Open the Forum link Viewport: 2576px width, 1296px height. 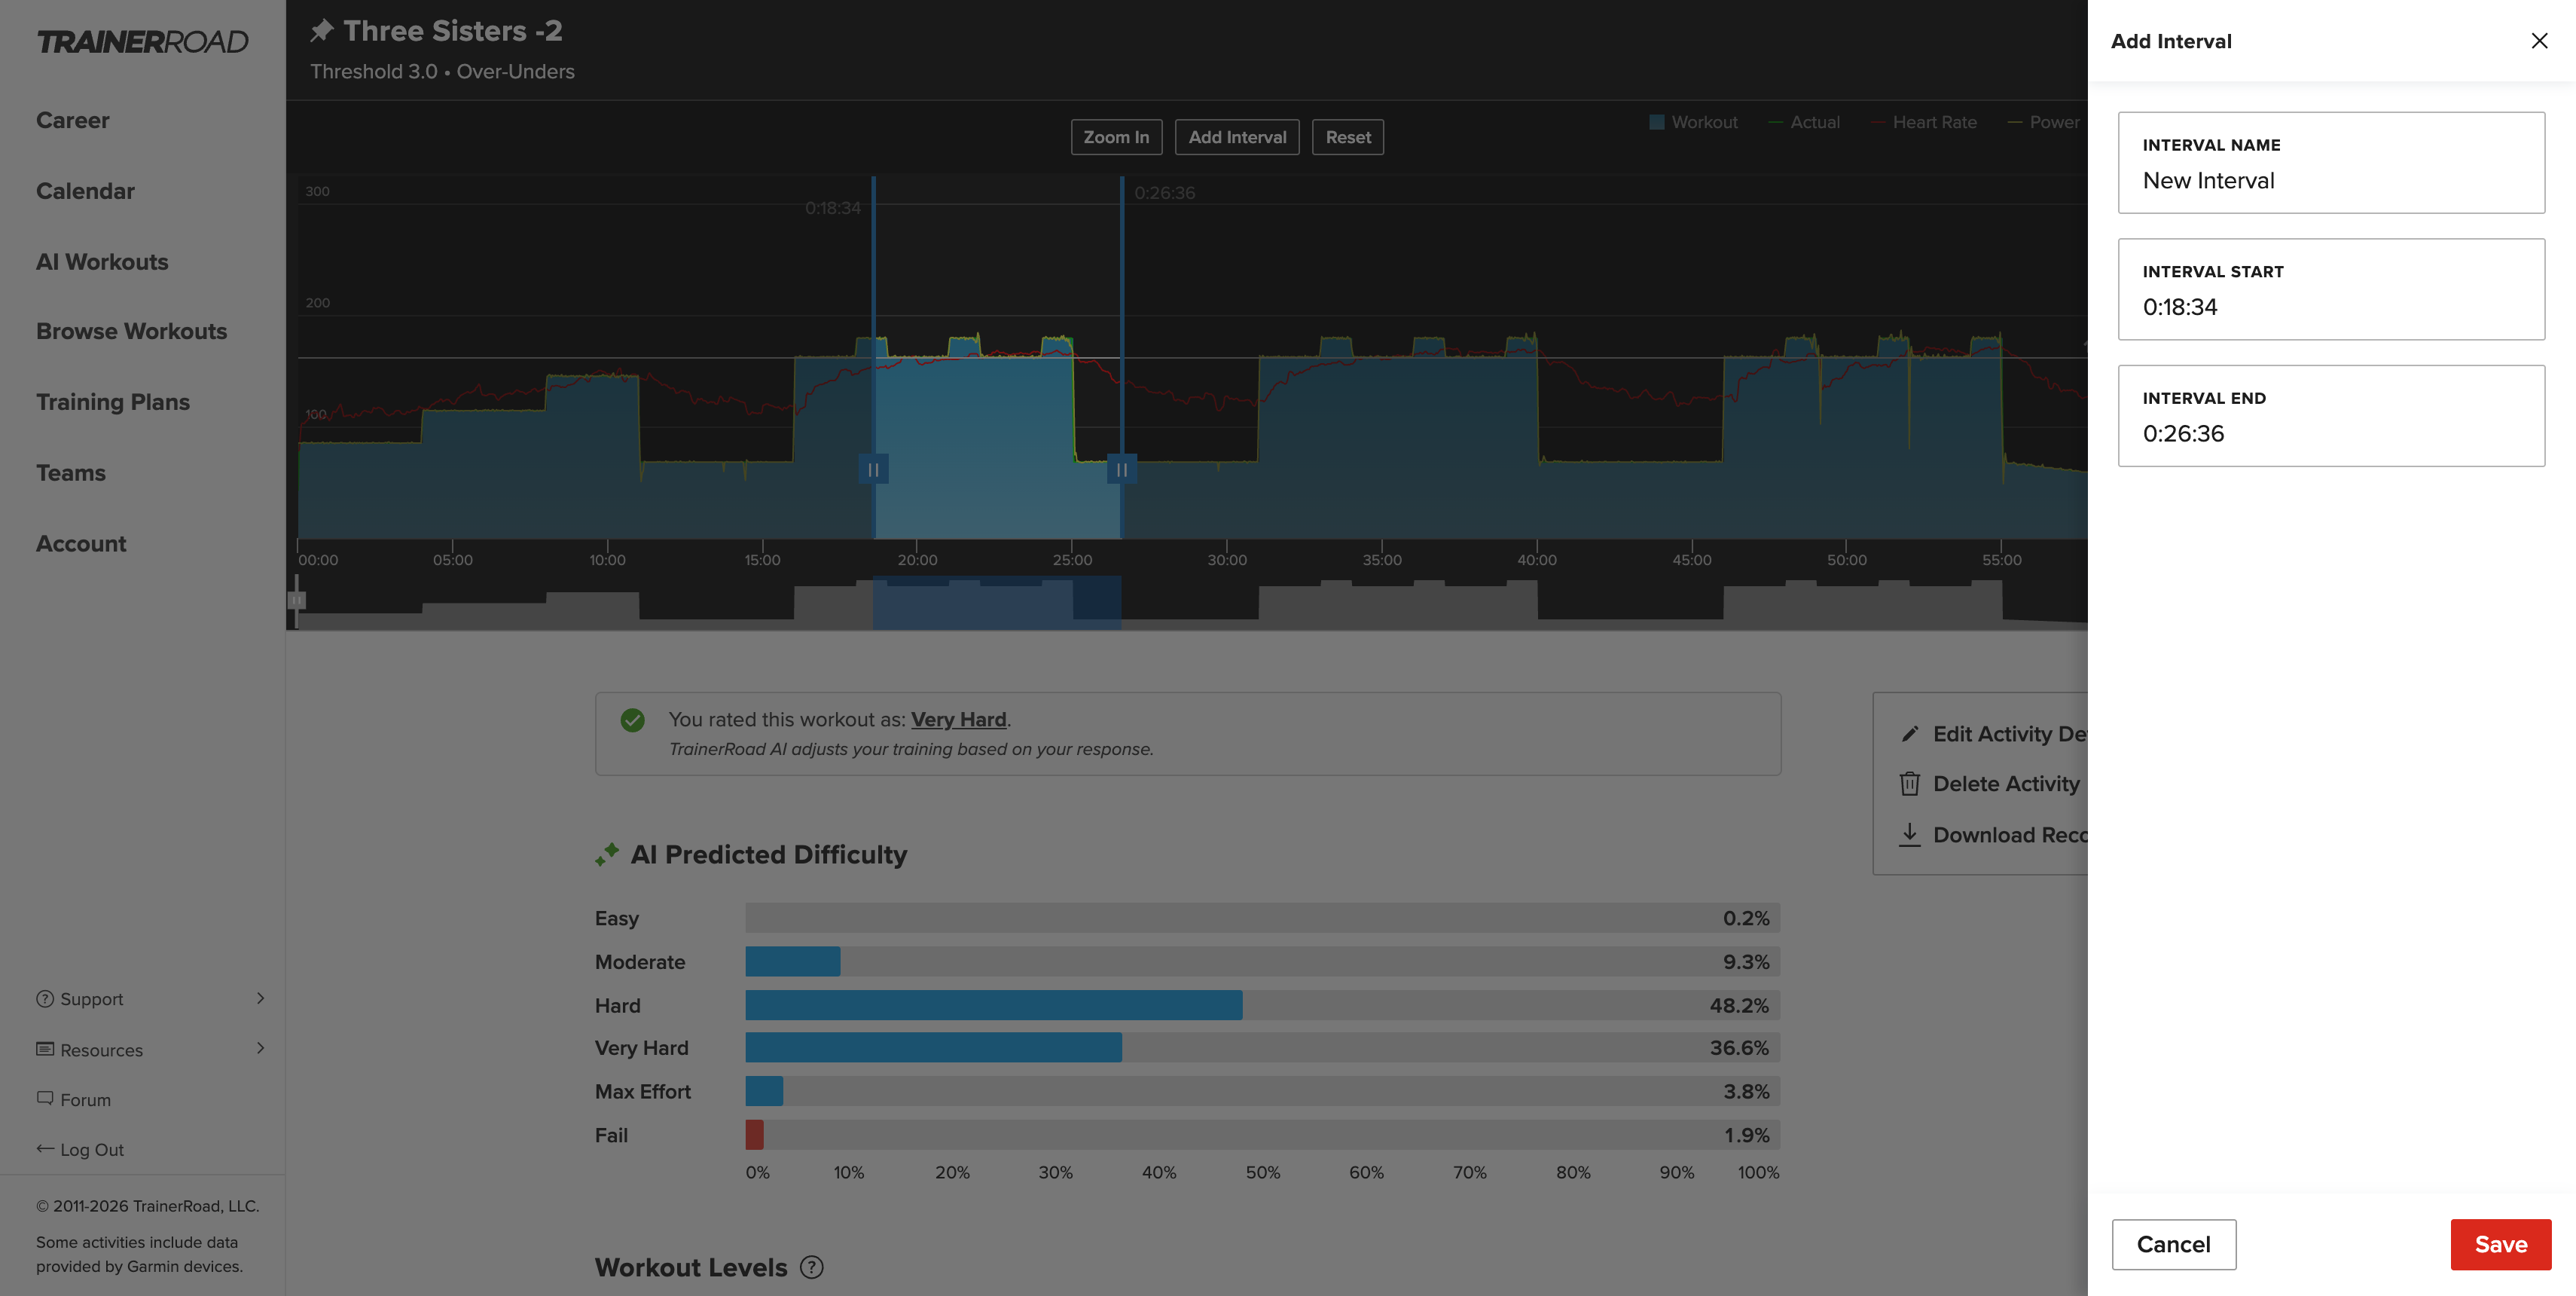click(85, 1100)
